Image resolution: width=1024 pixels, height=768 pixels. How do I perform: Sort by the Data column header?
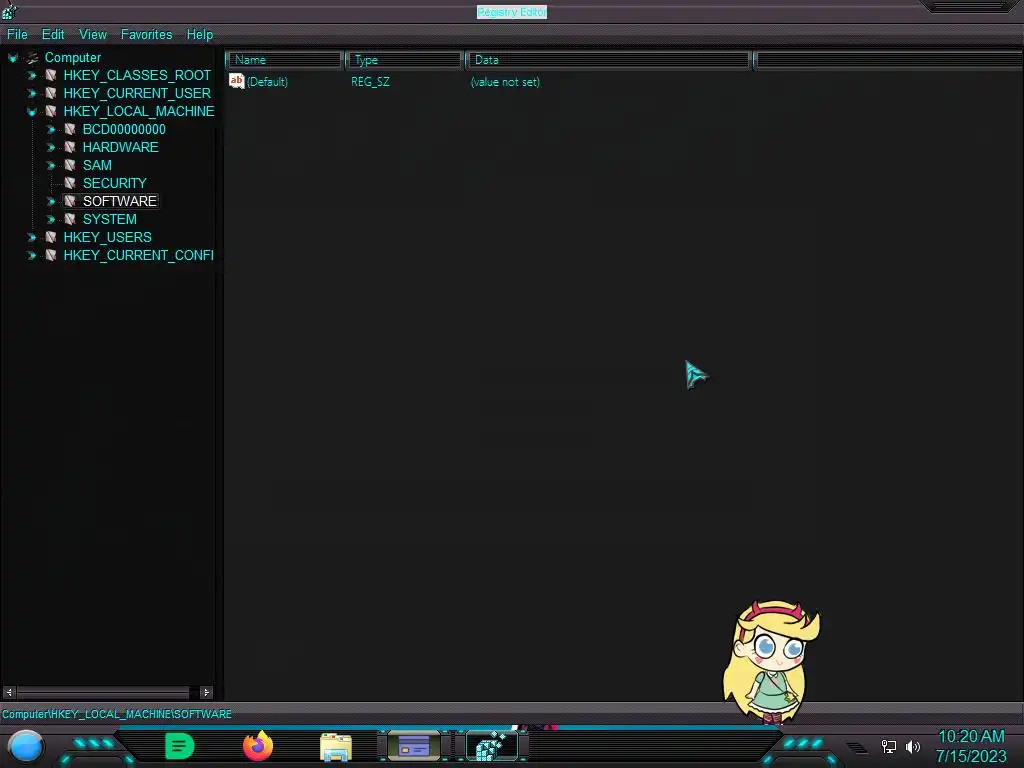coord(608,60)
